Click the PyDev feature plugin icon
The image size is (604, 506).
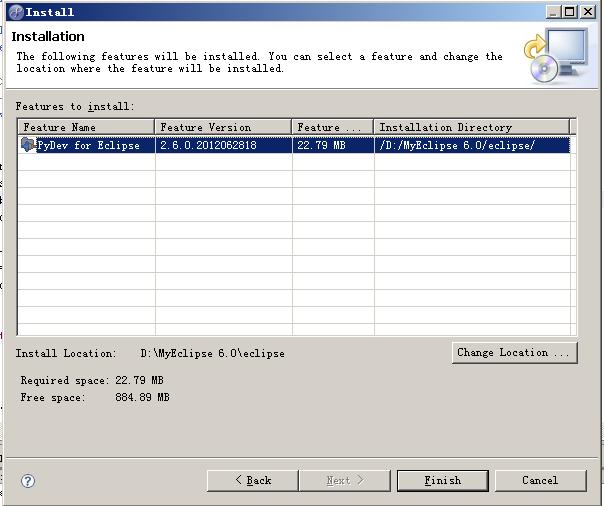[x=28, y=145]
